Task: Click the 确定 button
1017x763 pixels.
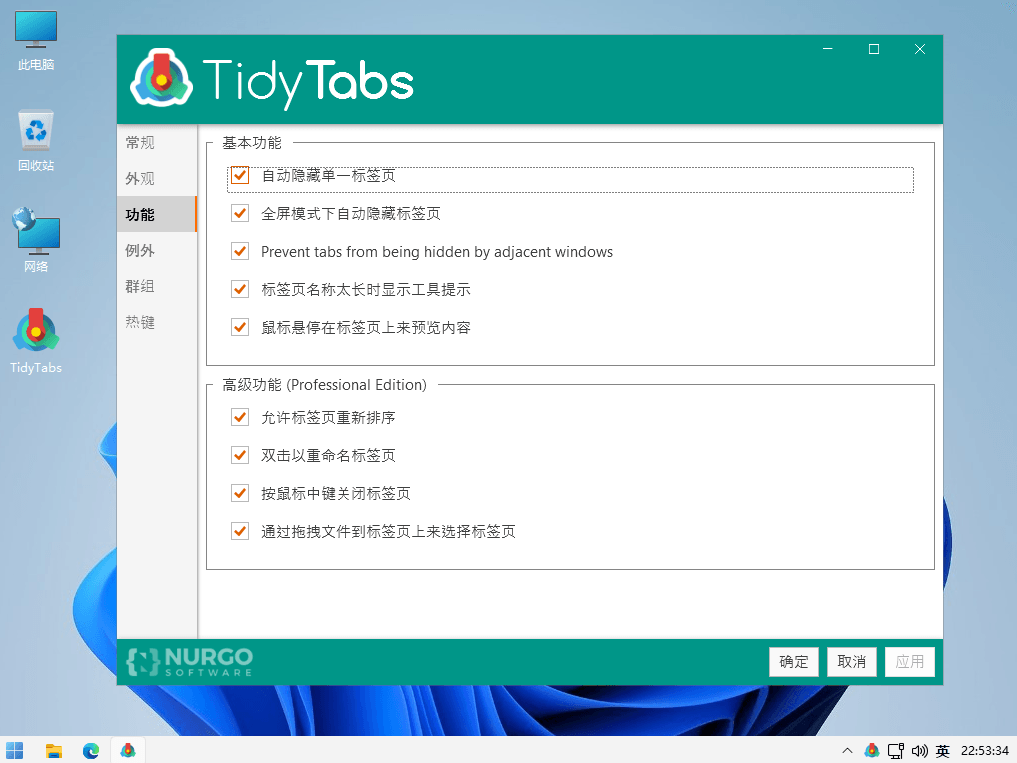Action: click(793, 662)
